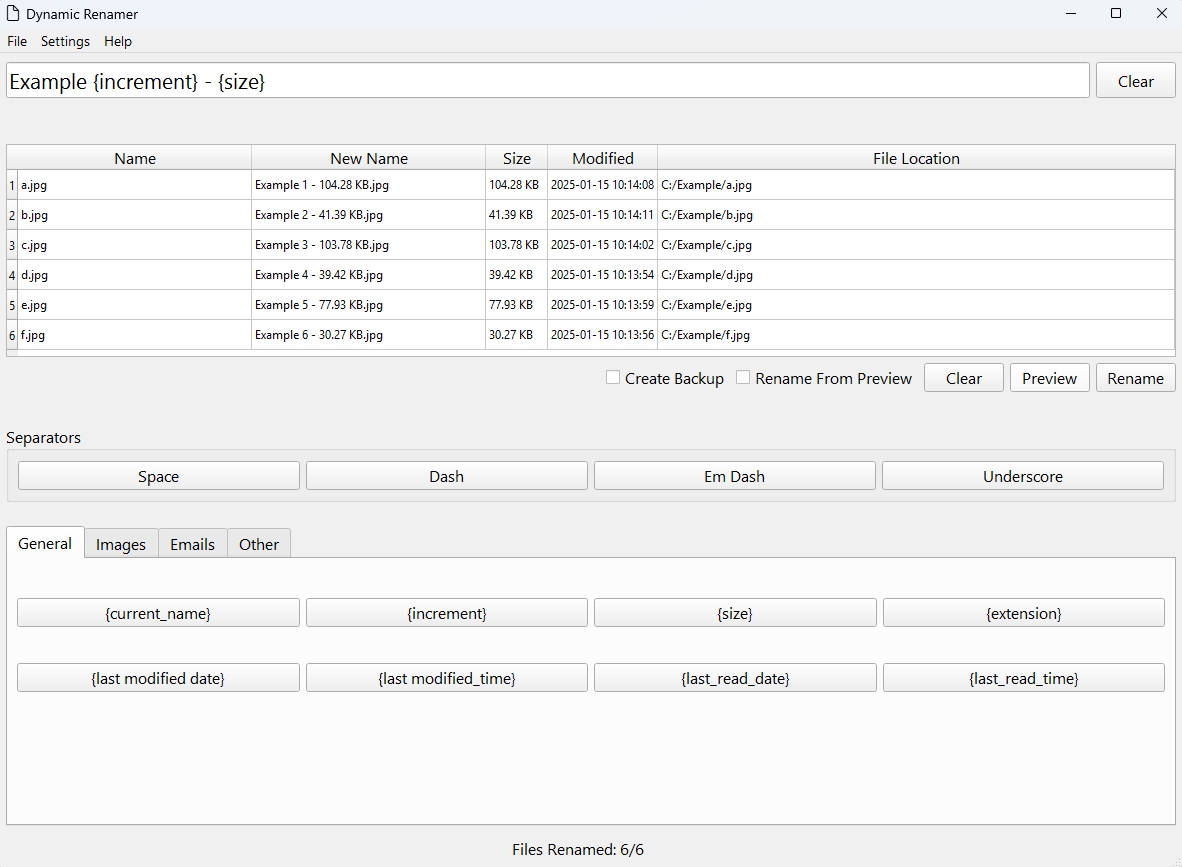Viewport: 1182px width, 867px height.
Task: Open the Help menu
Action: (118, 41)
